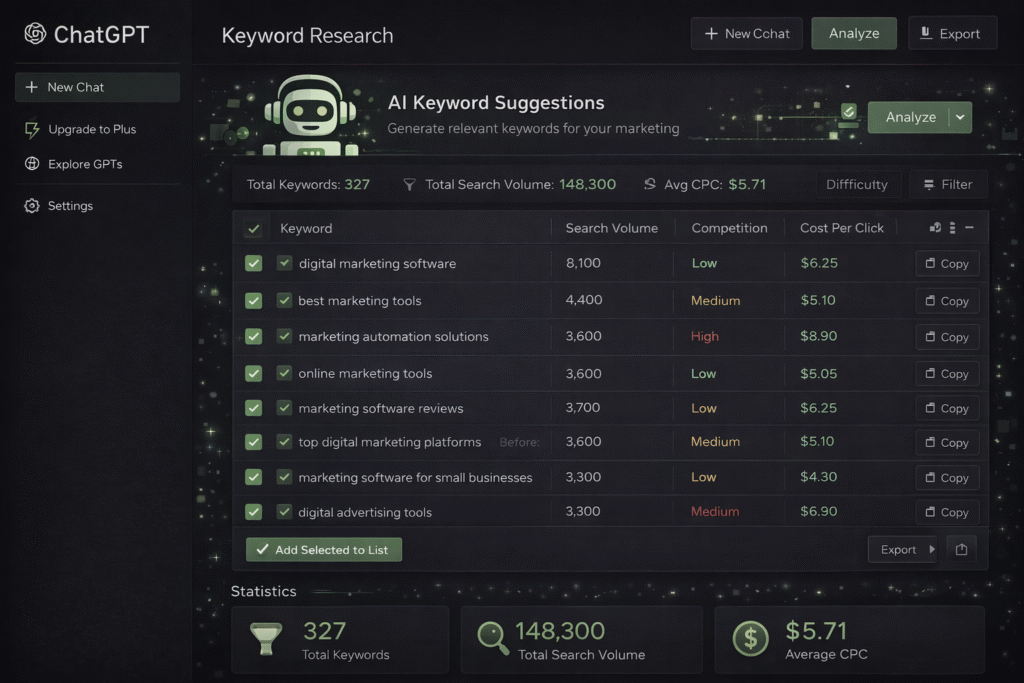1024x683 pixels.
Task: Click the Settings gear icon in sidebar
Action: (x=32, y=206)
